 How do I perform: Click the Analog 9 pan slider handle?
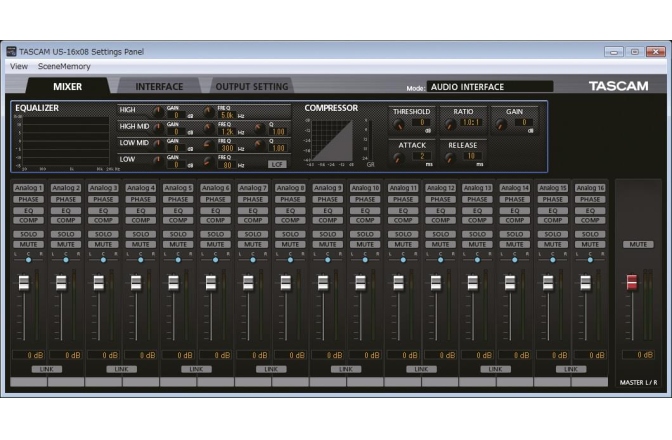click(328, 260)
